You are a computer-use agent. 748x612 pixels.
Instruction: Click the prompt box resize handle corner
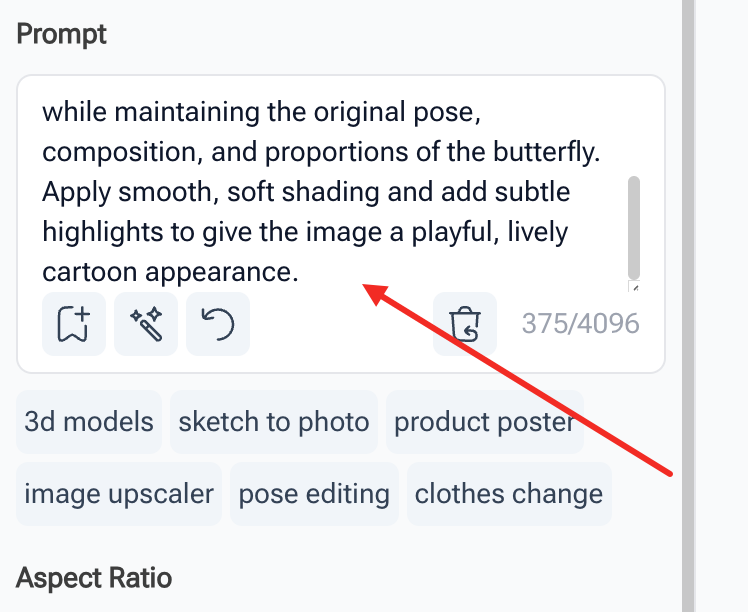point(635,287)
